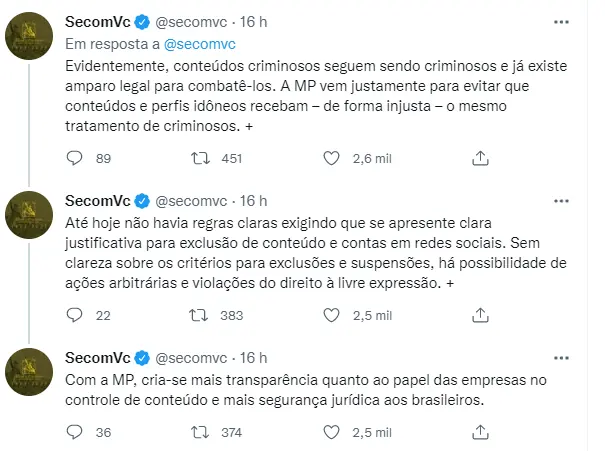The width and height of the screenshot is (605, 451).
Task: Reply to the tweet with 36 replies
Action: tap(73, 431)
